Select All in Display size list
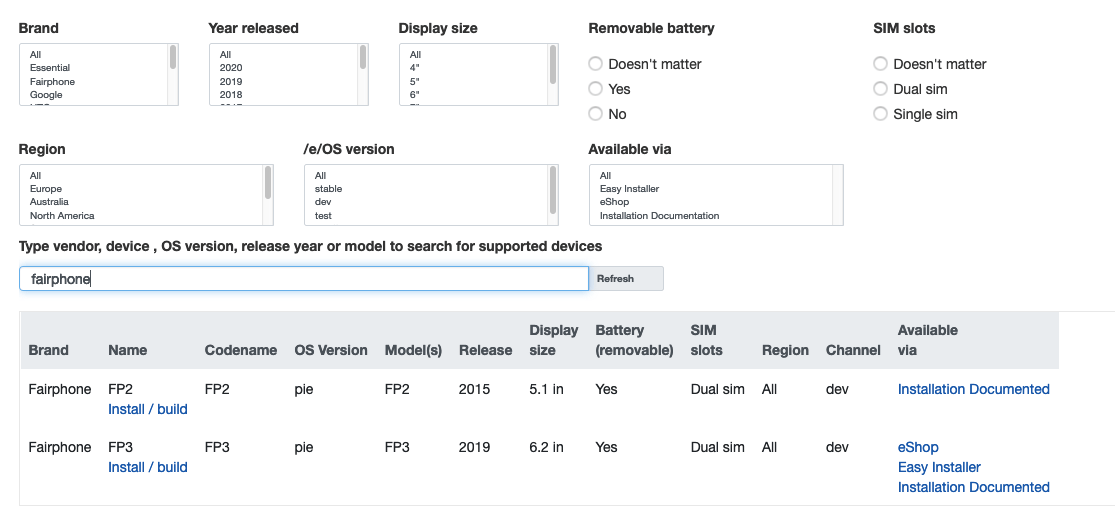The width and height of the screenshot is (1115, 525). point(415,54)
